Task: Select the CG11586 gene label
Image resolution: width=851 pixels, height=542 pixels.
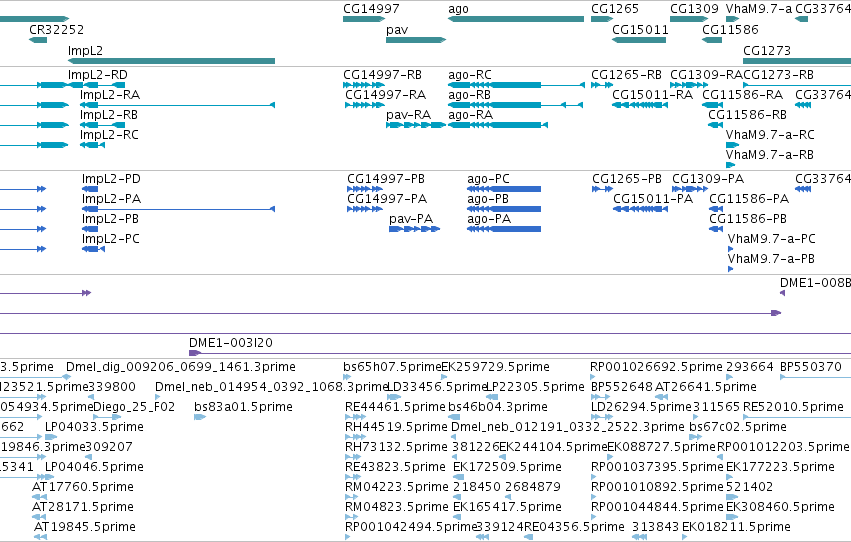Action: click(x=730, y=29)
